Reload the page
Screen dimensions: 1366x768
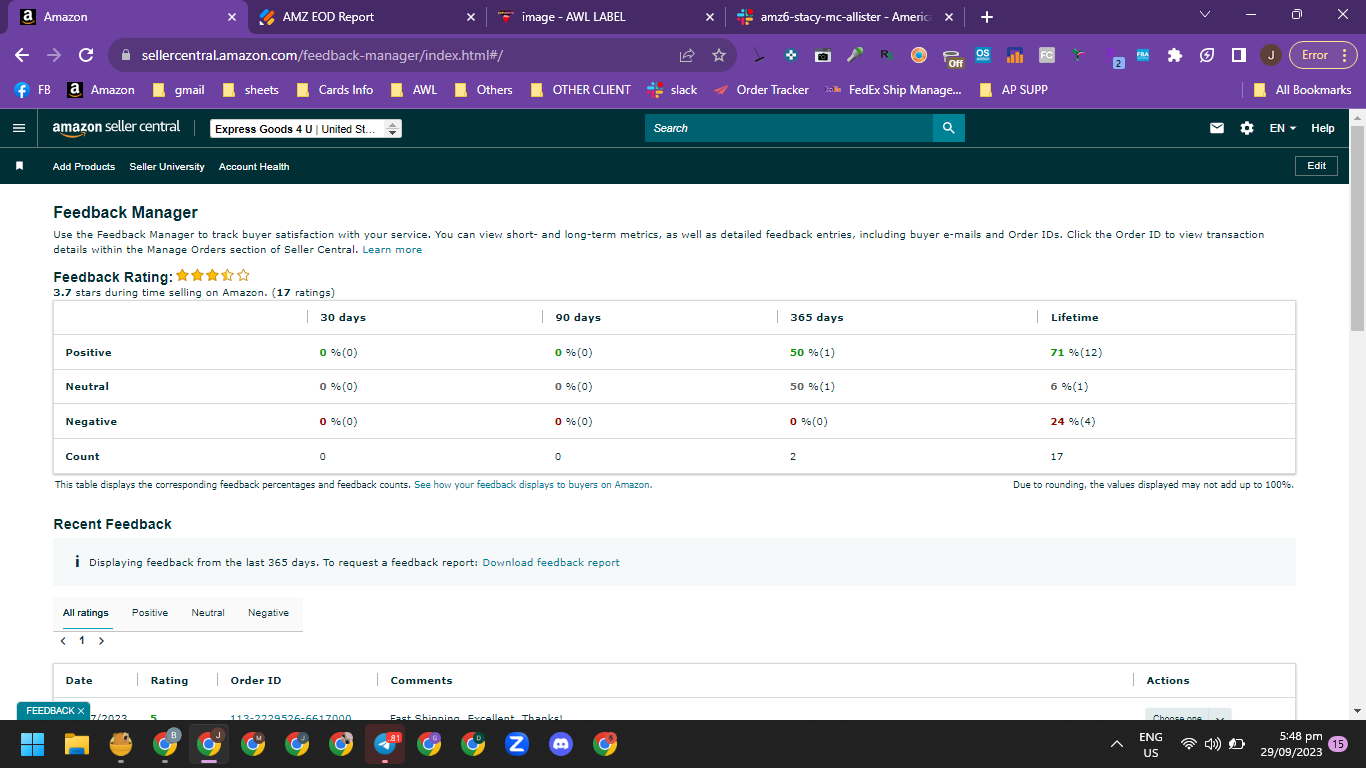click(86, 55)
